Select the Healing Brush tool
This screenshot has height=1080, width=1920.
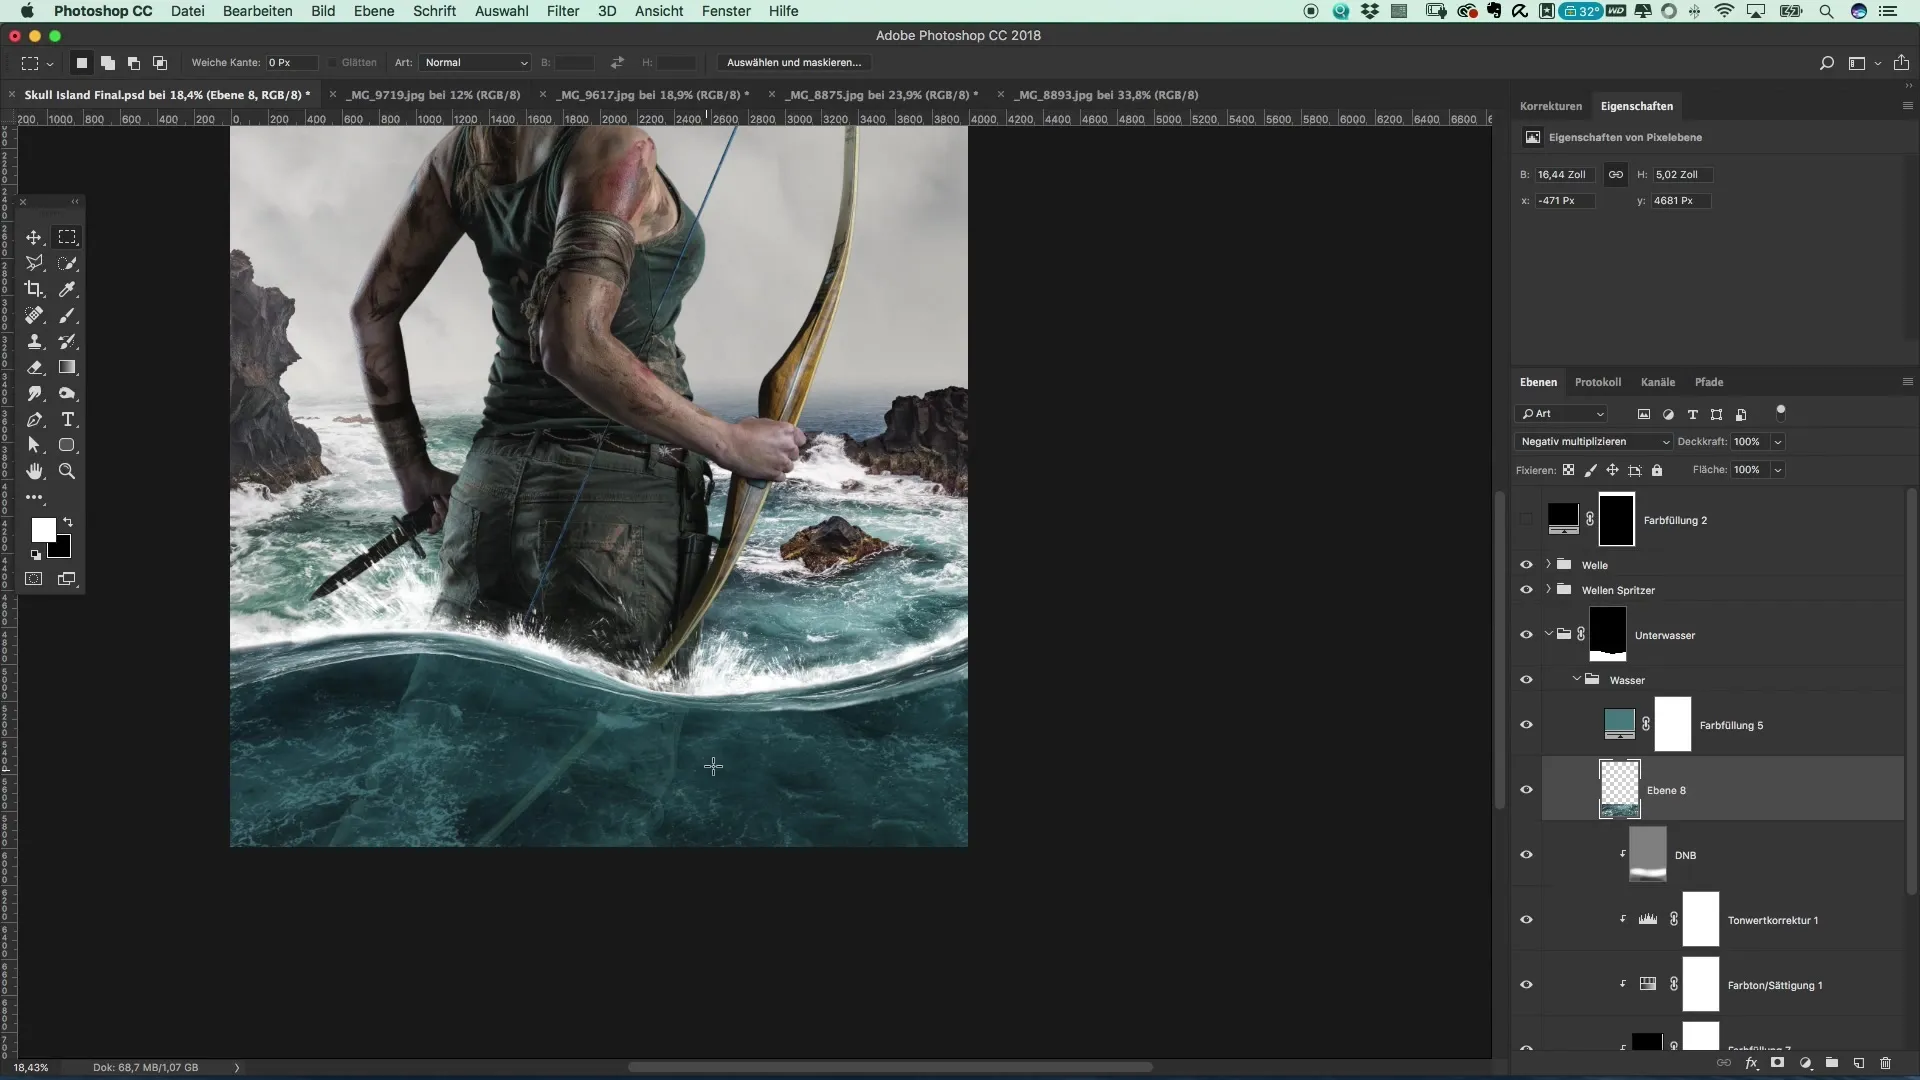click(34, 315)
